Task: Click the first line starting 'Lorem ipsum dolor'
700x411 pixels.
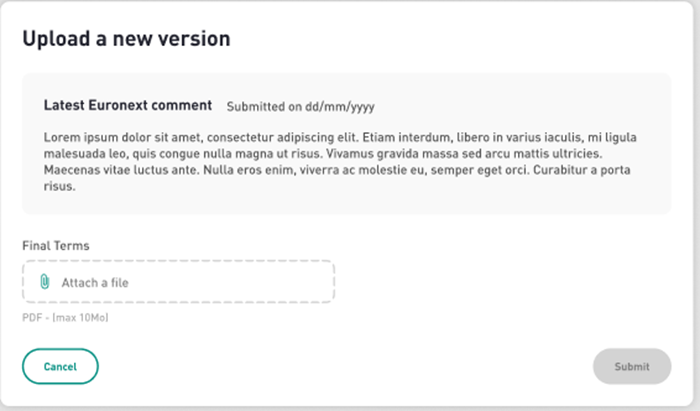Action: (340, 137)
